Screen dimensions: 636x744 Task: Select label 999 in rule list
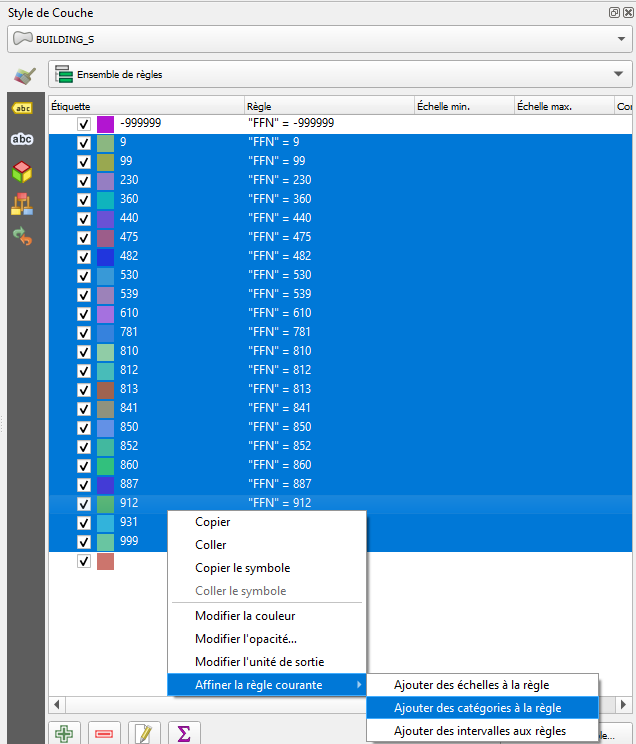coord(129,540)
